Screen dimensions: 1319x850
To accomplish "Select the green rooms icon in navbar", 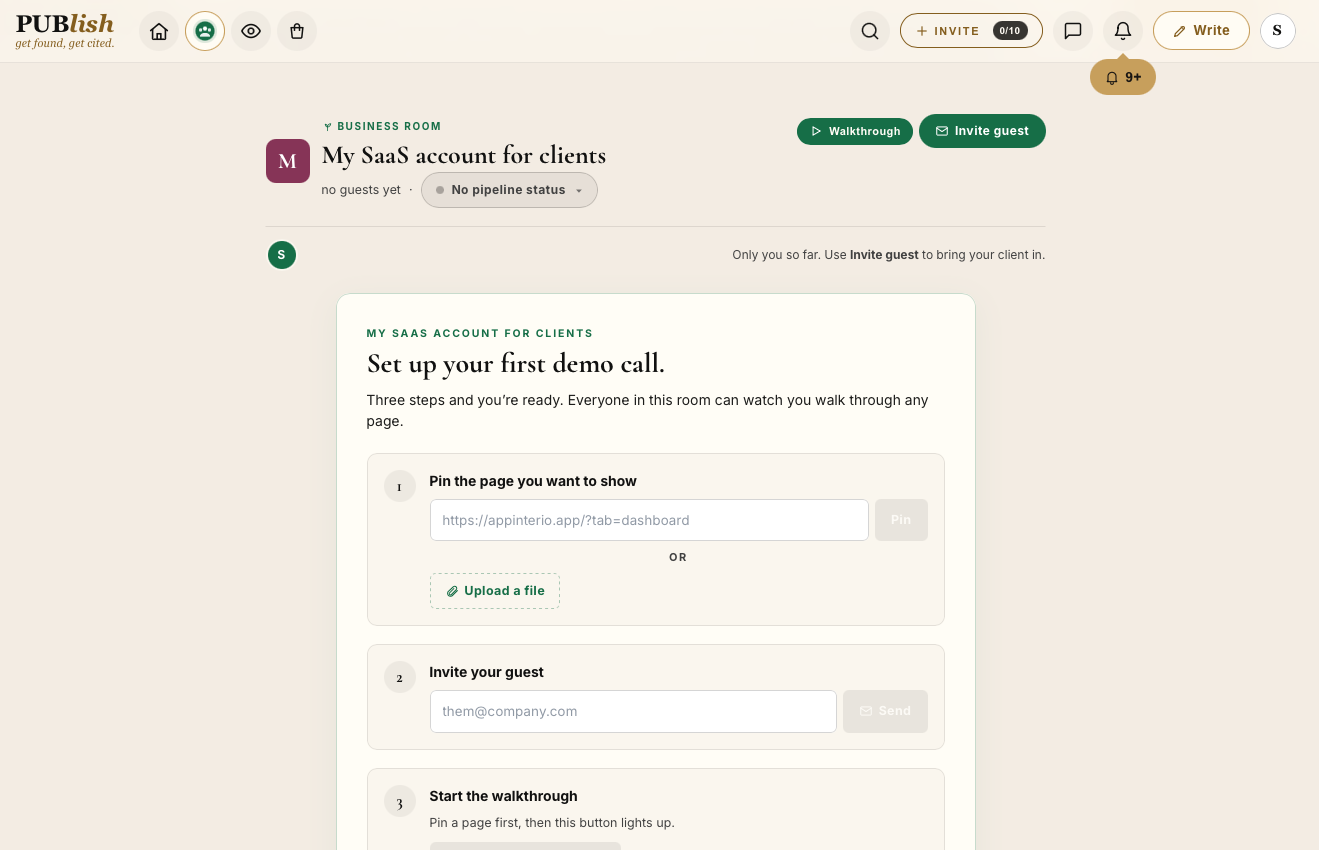I will pos(205,31).
